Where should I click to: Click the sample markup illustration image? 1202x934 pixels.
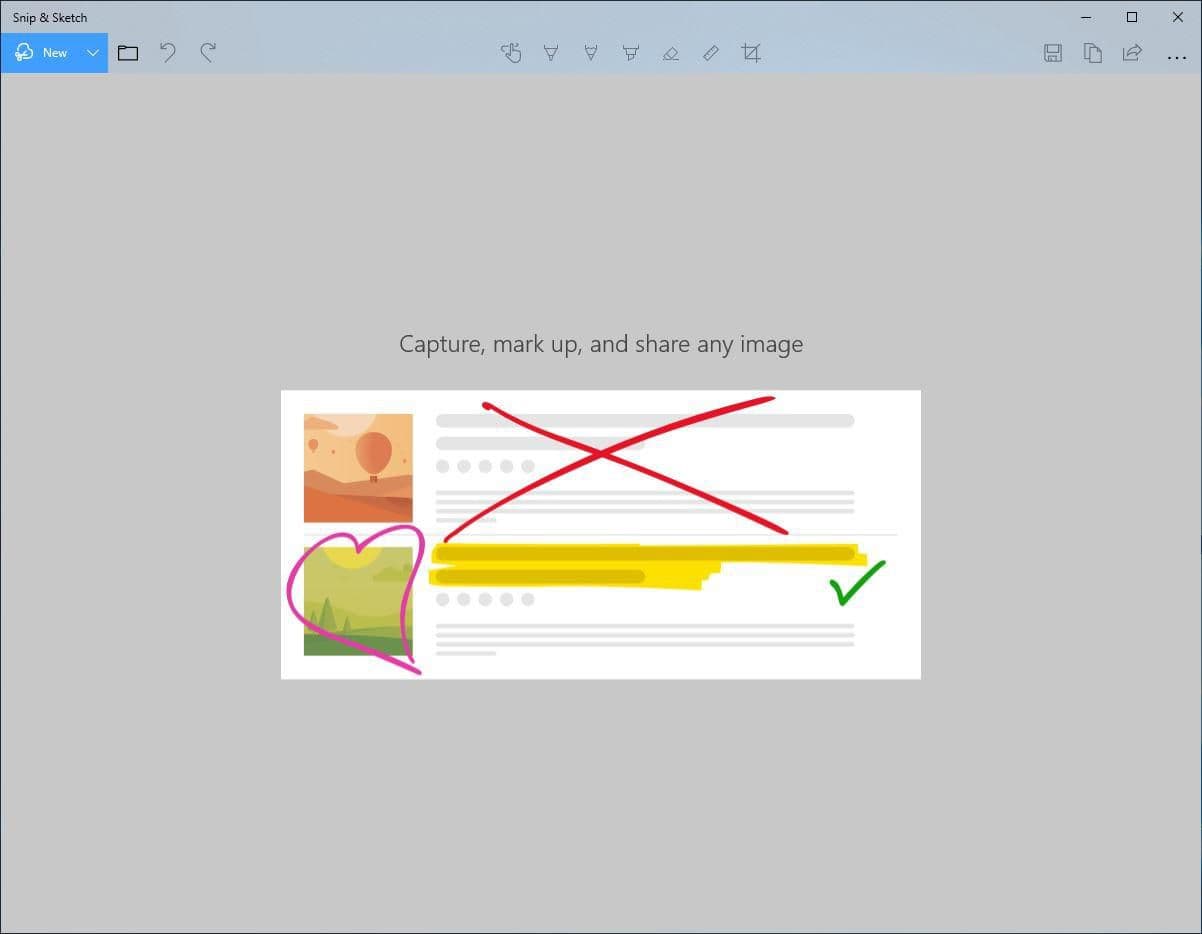coord(601,534)
